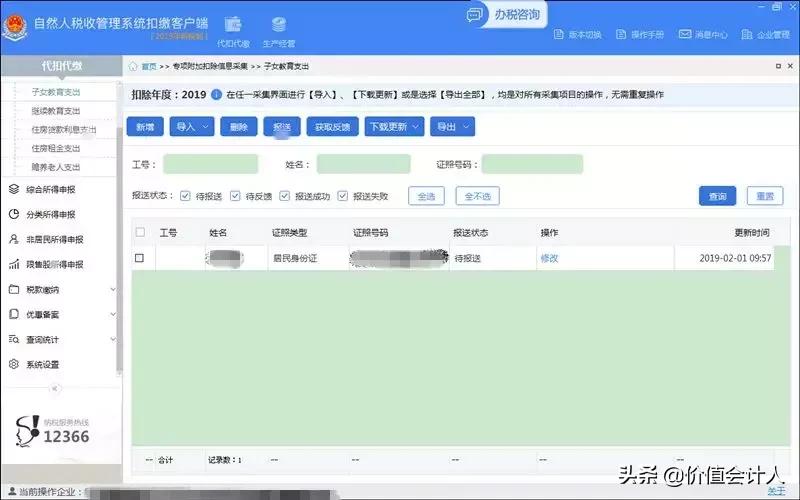Toggle the 报送失败 status checkbox
This screenshot has height=500, width=800.
[342, 196]
